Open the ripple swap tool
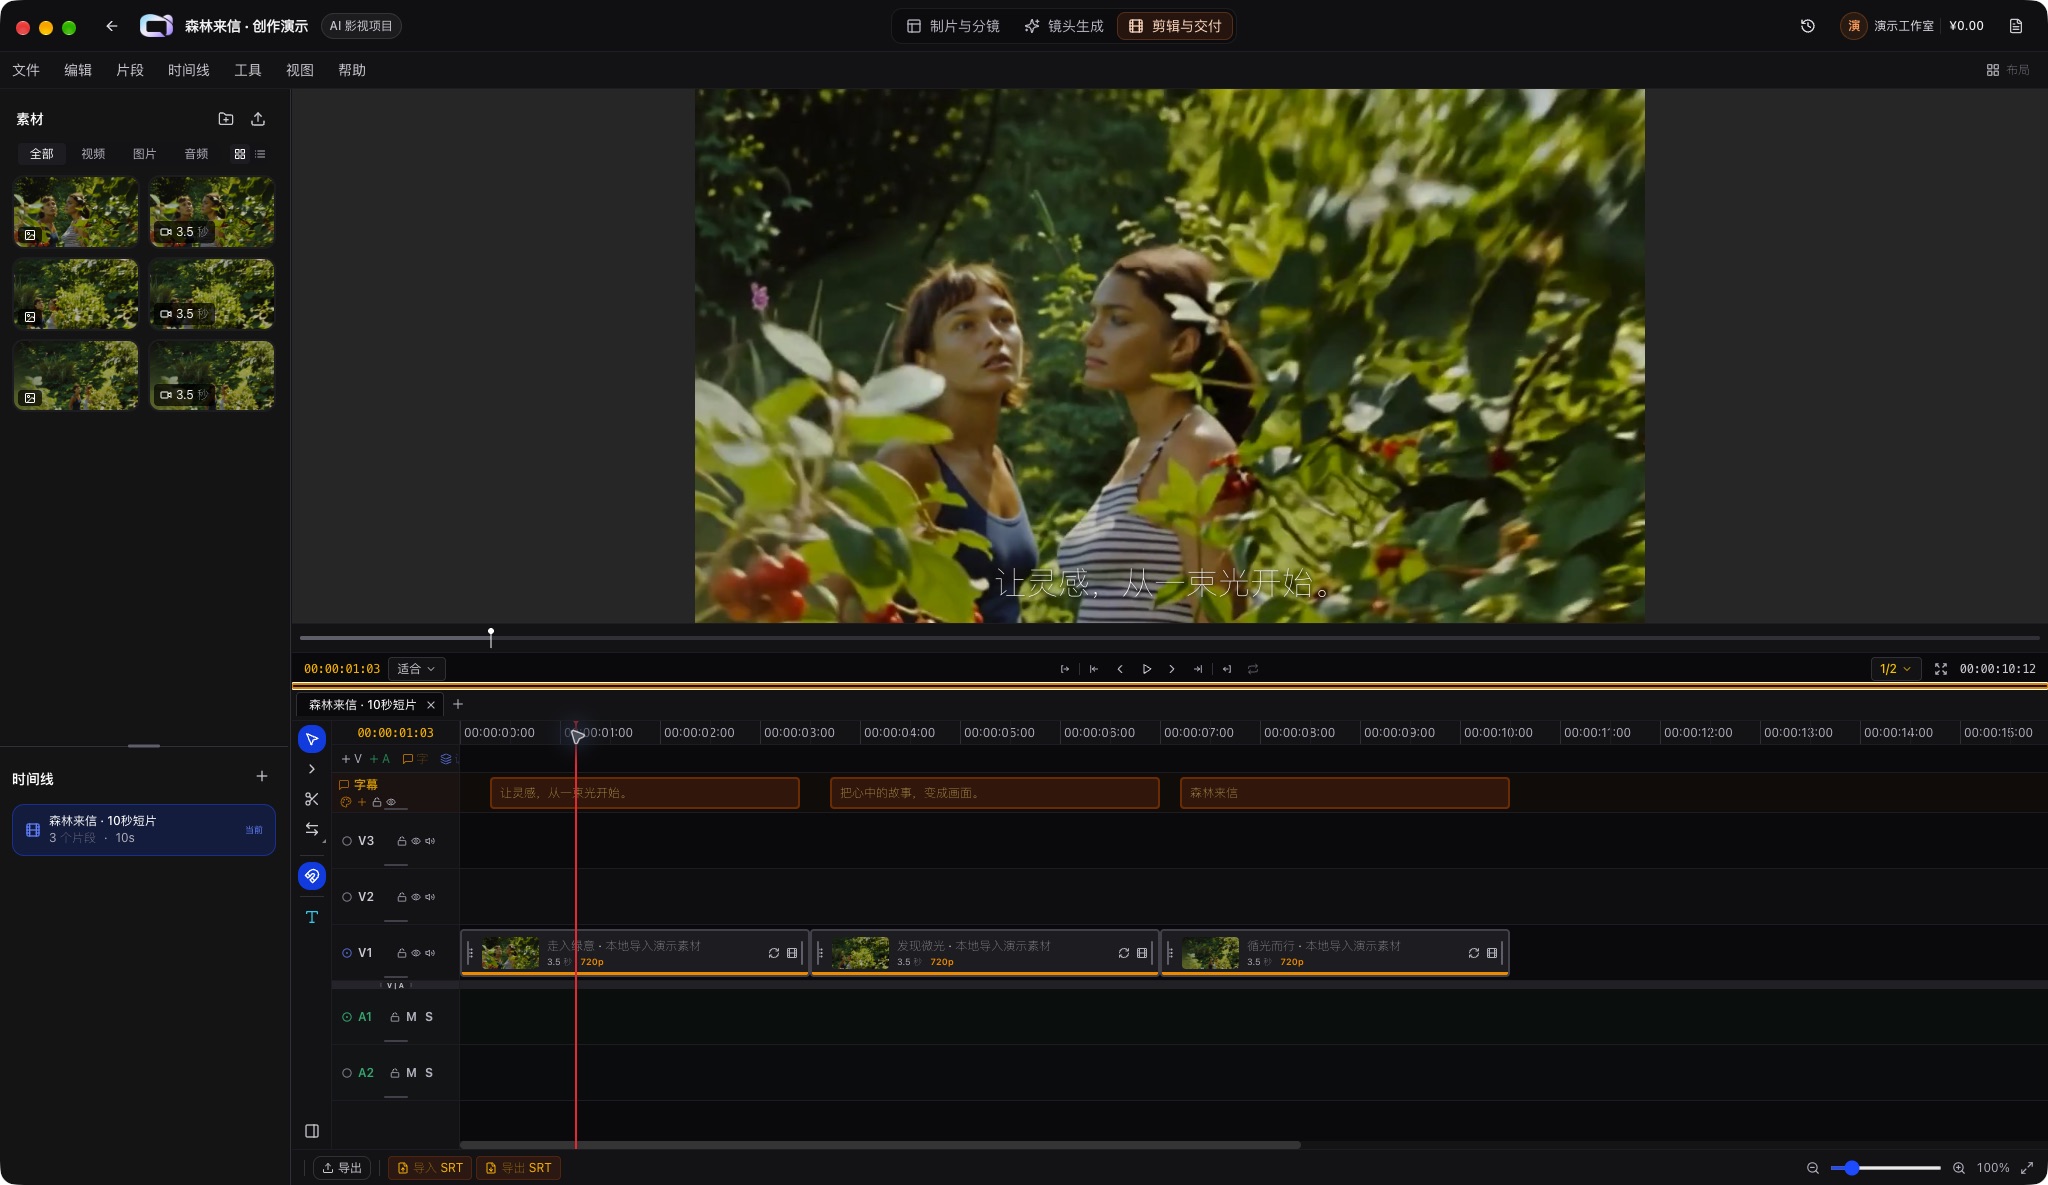The width and height of the screenshot is (2048, 1185). pos(312,829)
